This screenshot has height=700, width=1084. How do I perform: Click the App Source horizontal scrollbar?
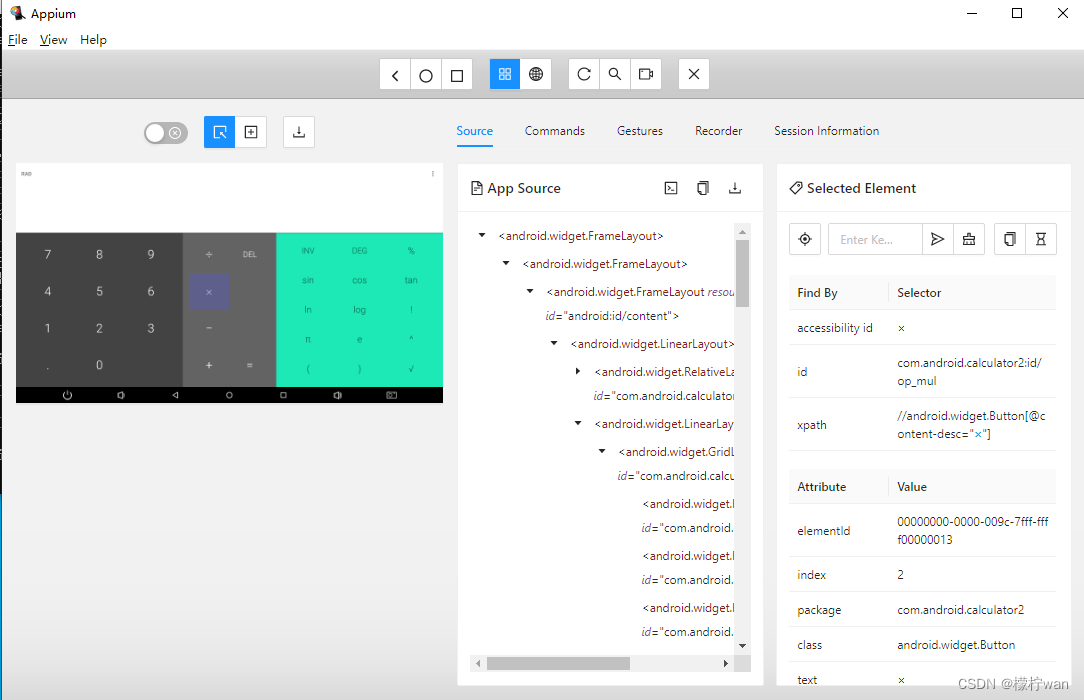[x=558, y=663]
